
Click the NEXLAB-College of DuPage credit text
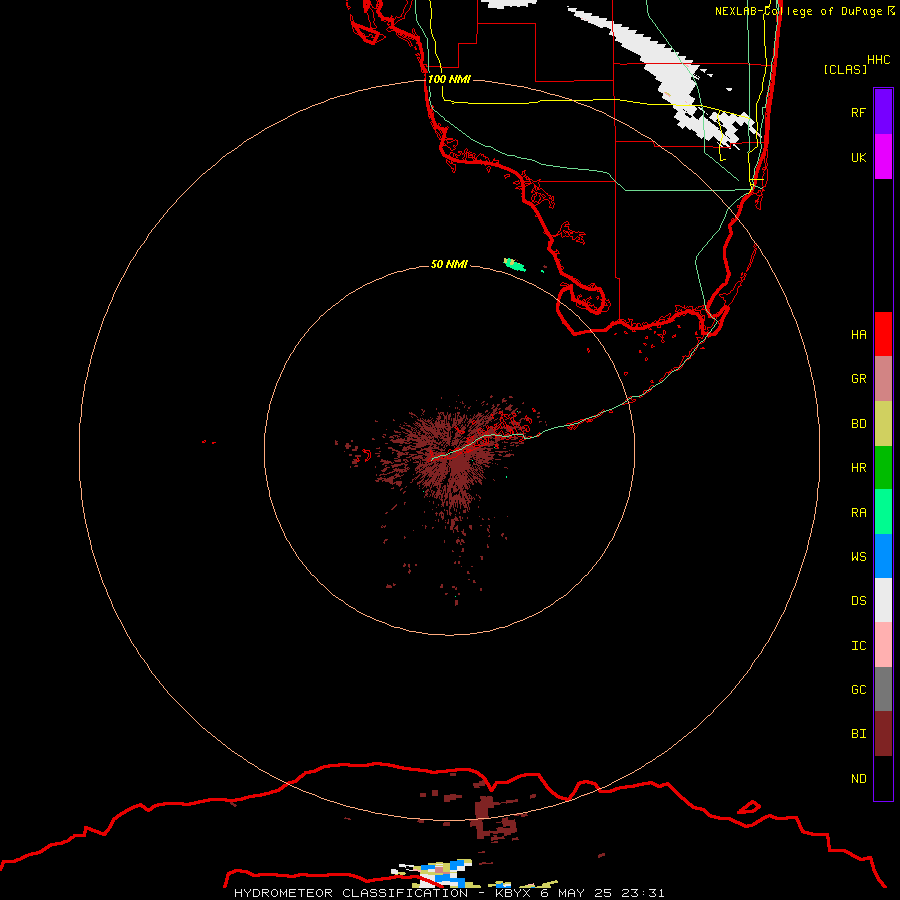(798, 11)
